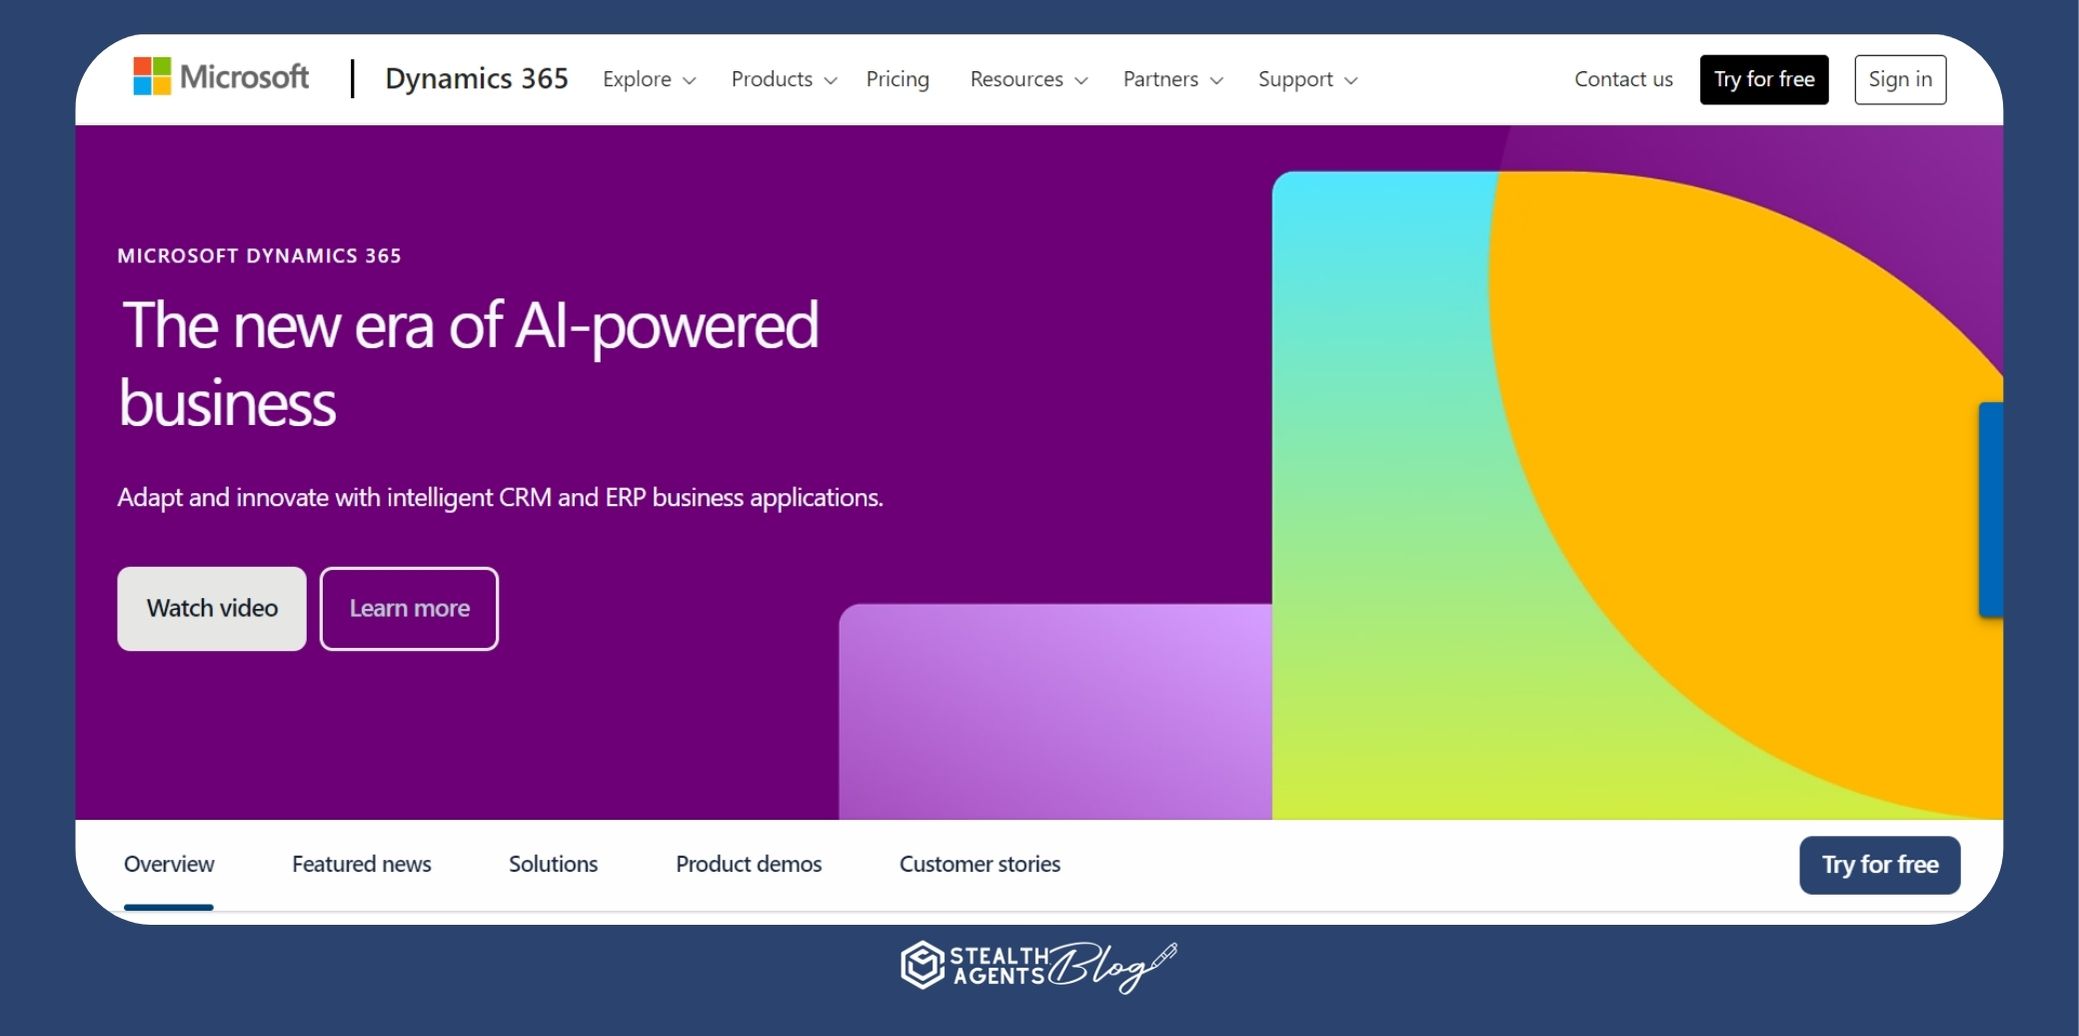The width and height of the screenshot is (2079, 1036).
Task: Expand the Resources dropdown menu
Action: [1028, 79]
